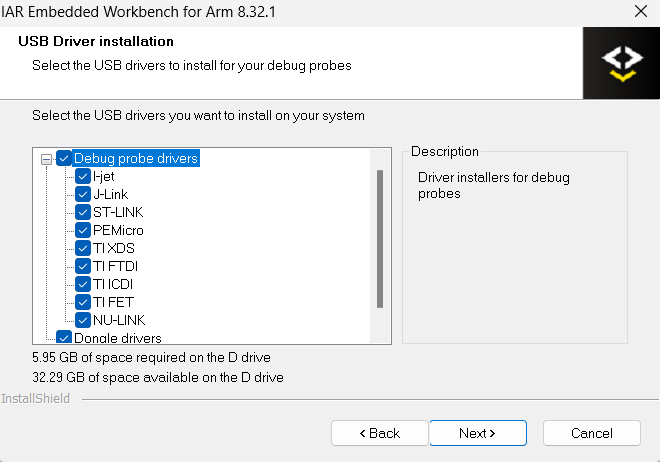Collapse the Debug probe drivers tree node
660x462 pixels.
point(46,159)
